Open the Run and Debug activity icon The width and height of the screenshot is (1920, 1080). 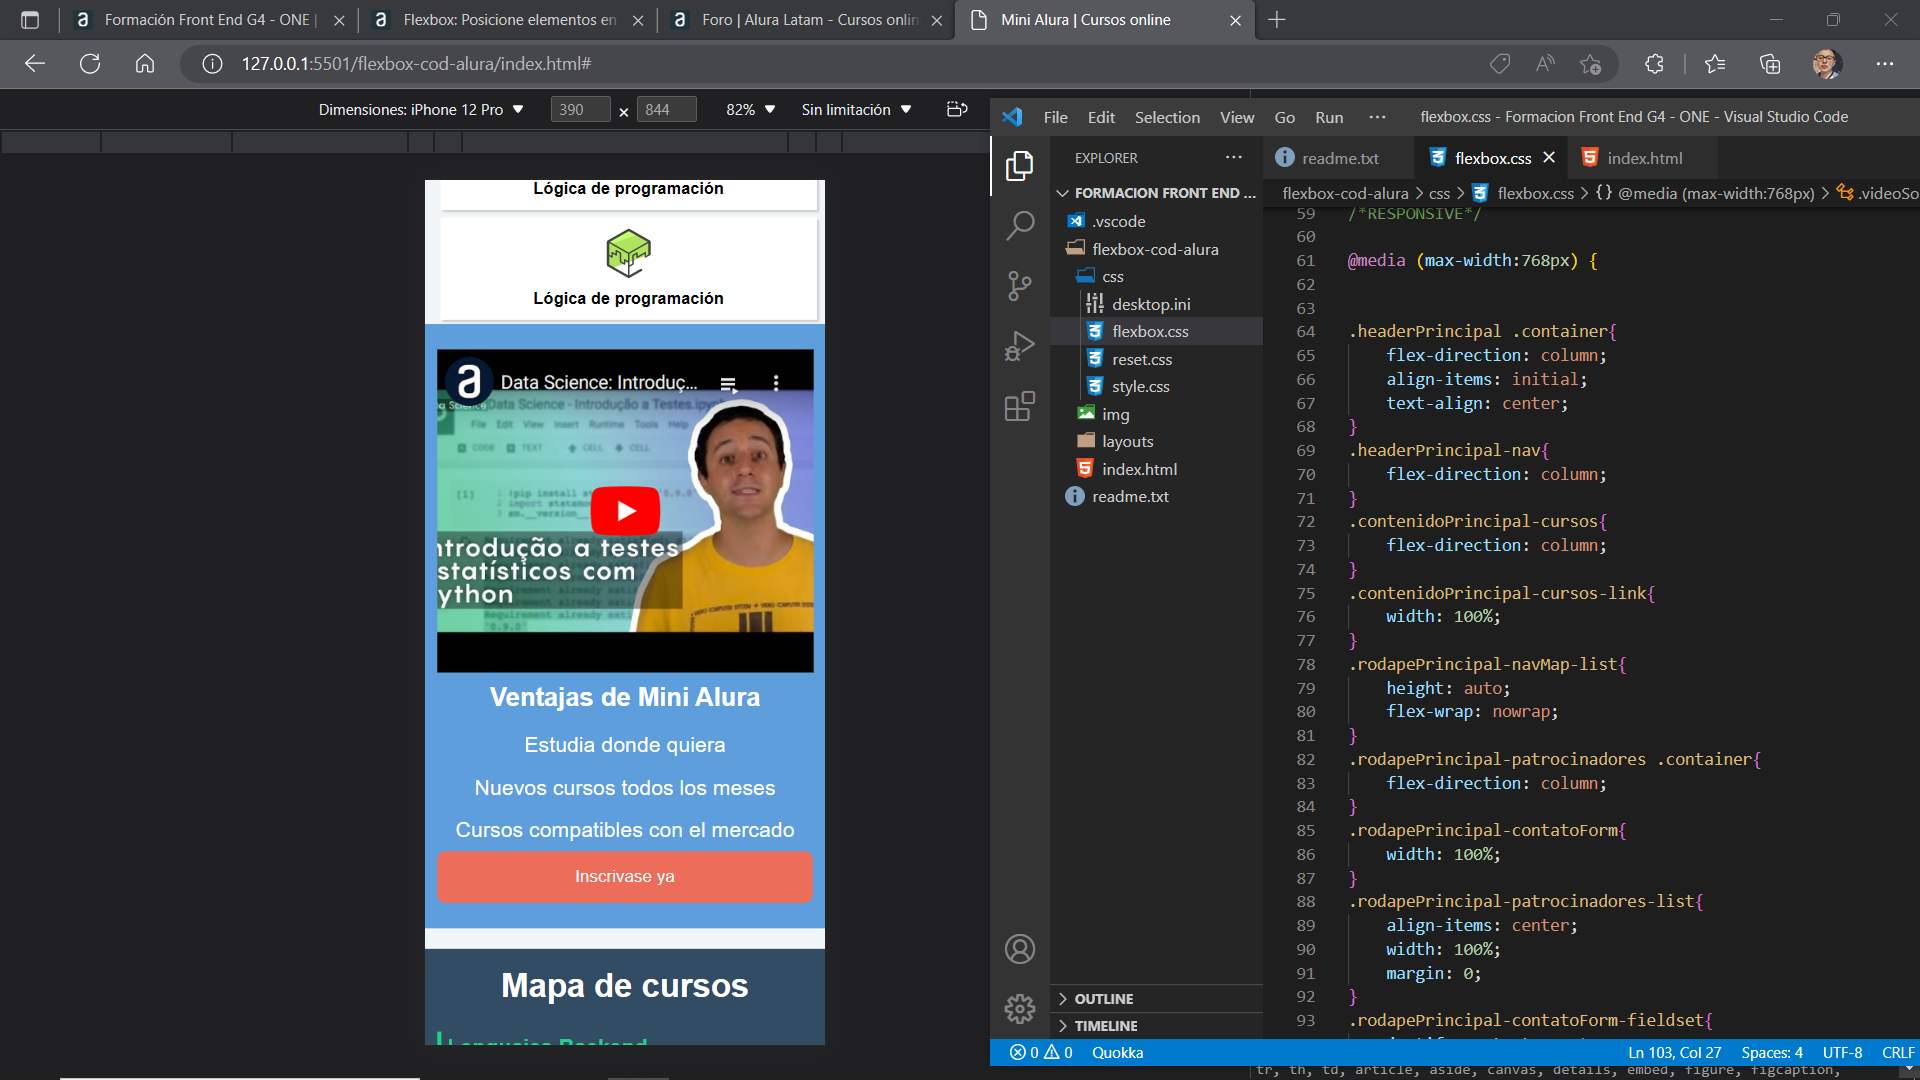(1019, 346)
